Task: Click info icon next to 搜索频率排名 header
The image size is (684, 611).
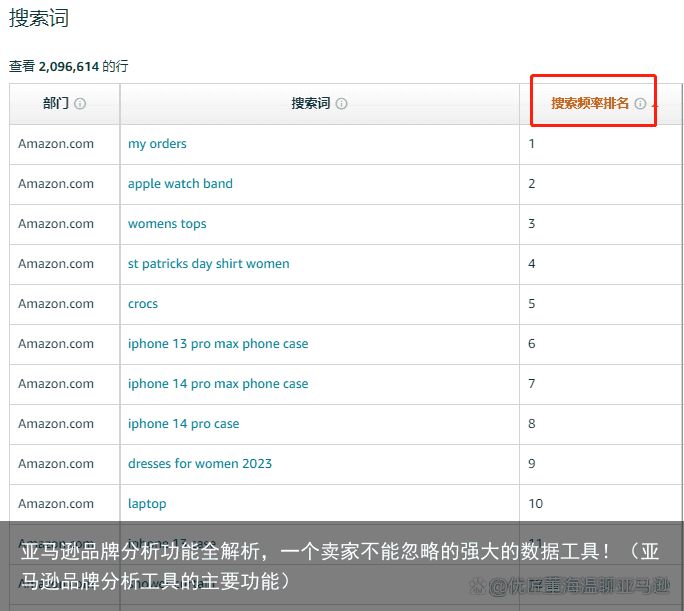Action: pyautogui.click(x=640, y=104)
